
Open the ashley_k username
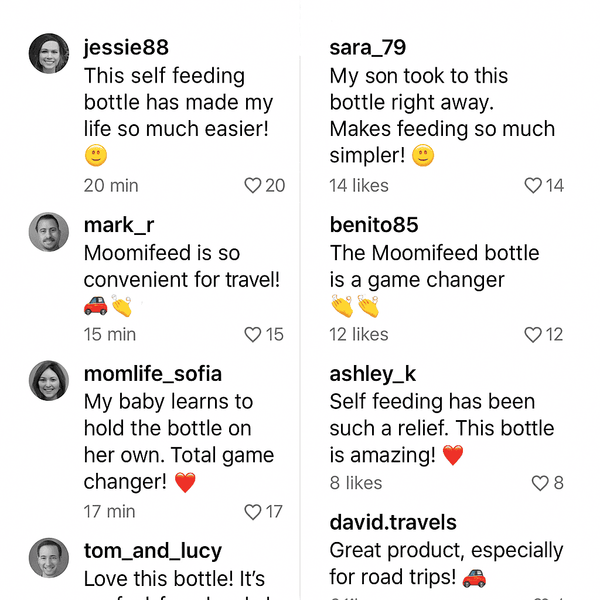coord(373,374)
